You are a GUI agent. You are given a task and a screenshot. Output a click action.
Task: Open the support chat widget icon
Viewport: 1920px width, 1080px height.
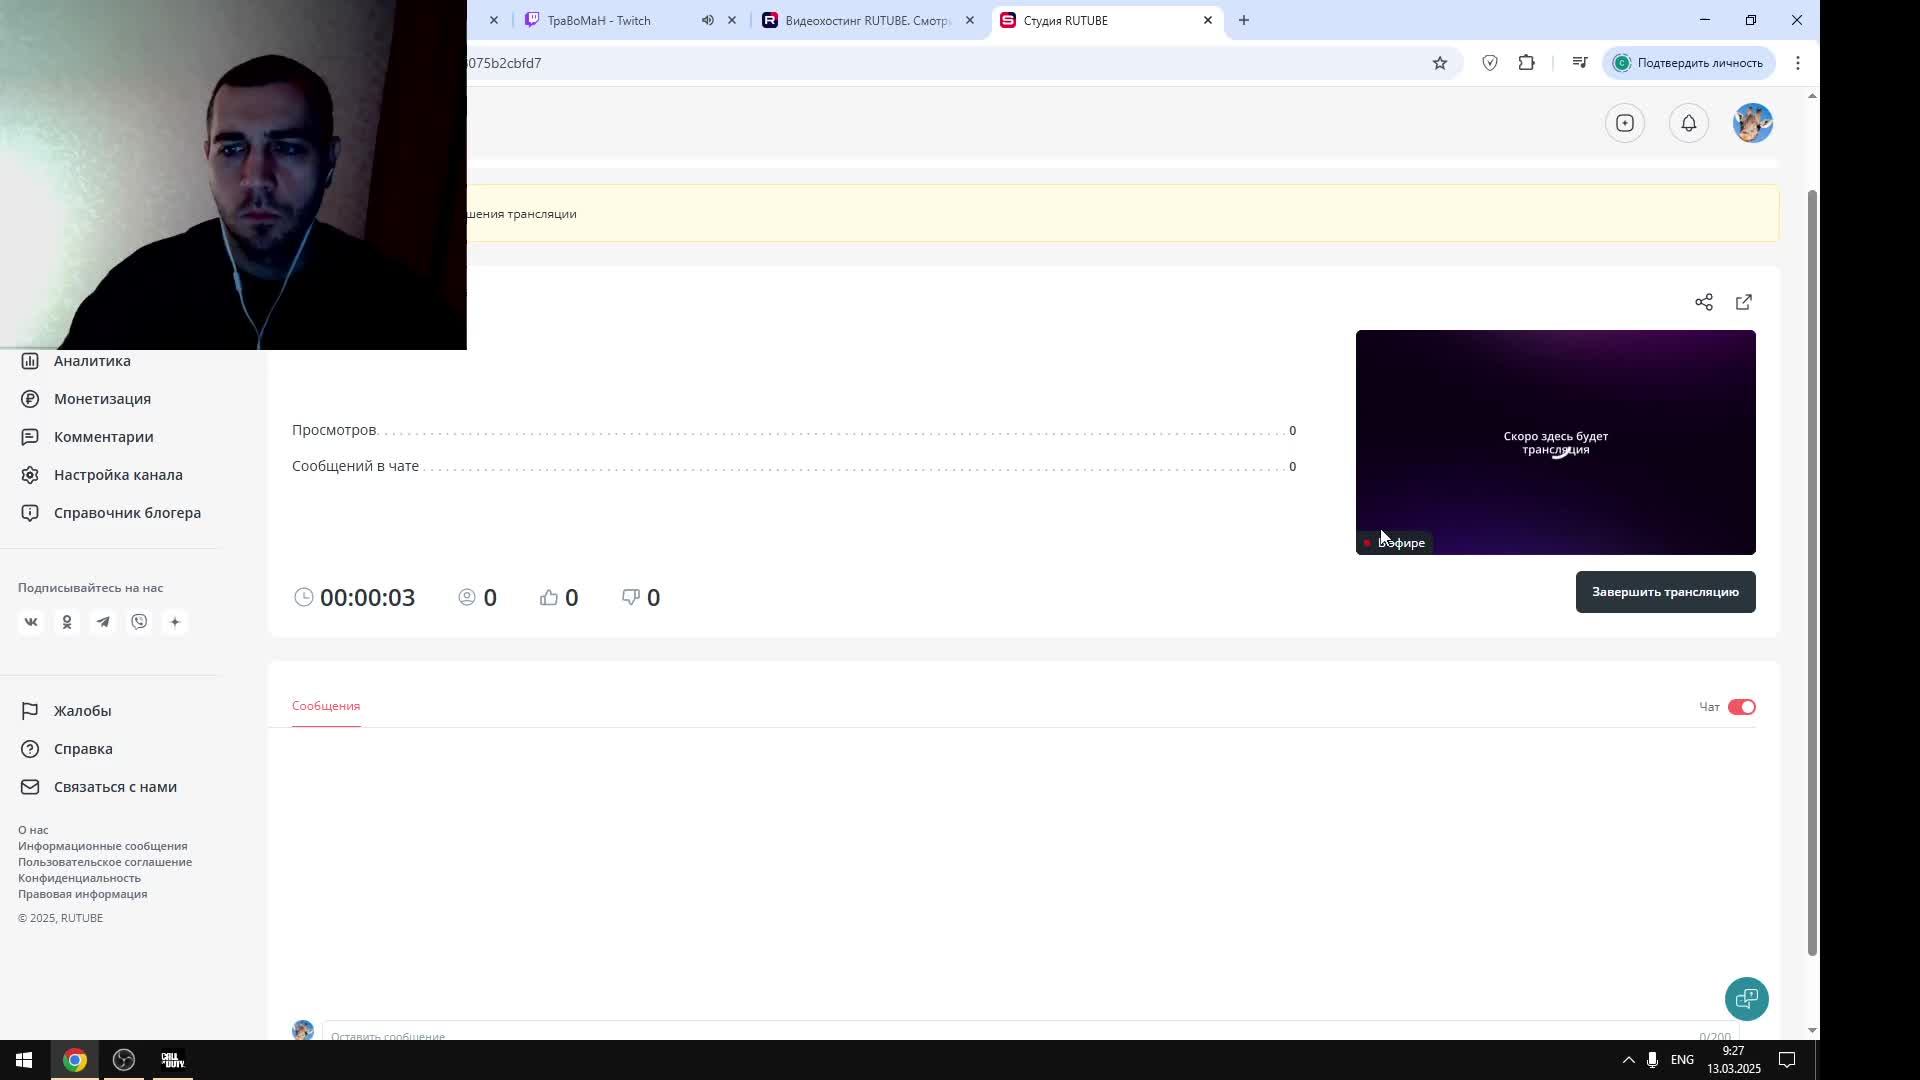[1747, 998]
